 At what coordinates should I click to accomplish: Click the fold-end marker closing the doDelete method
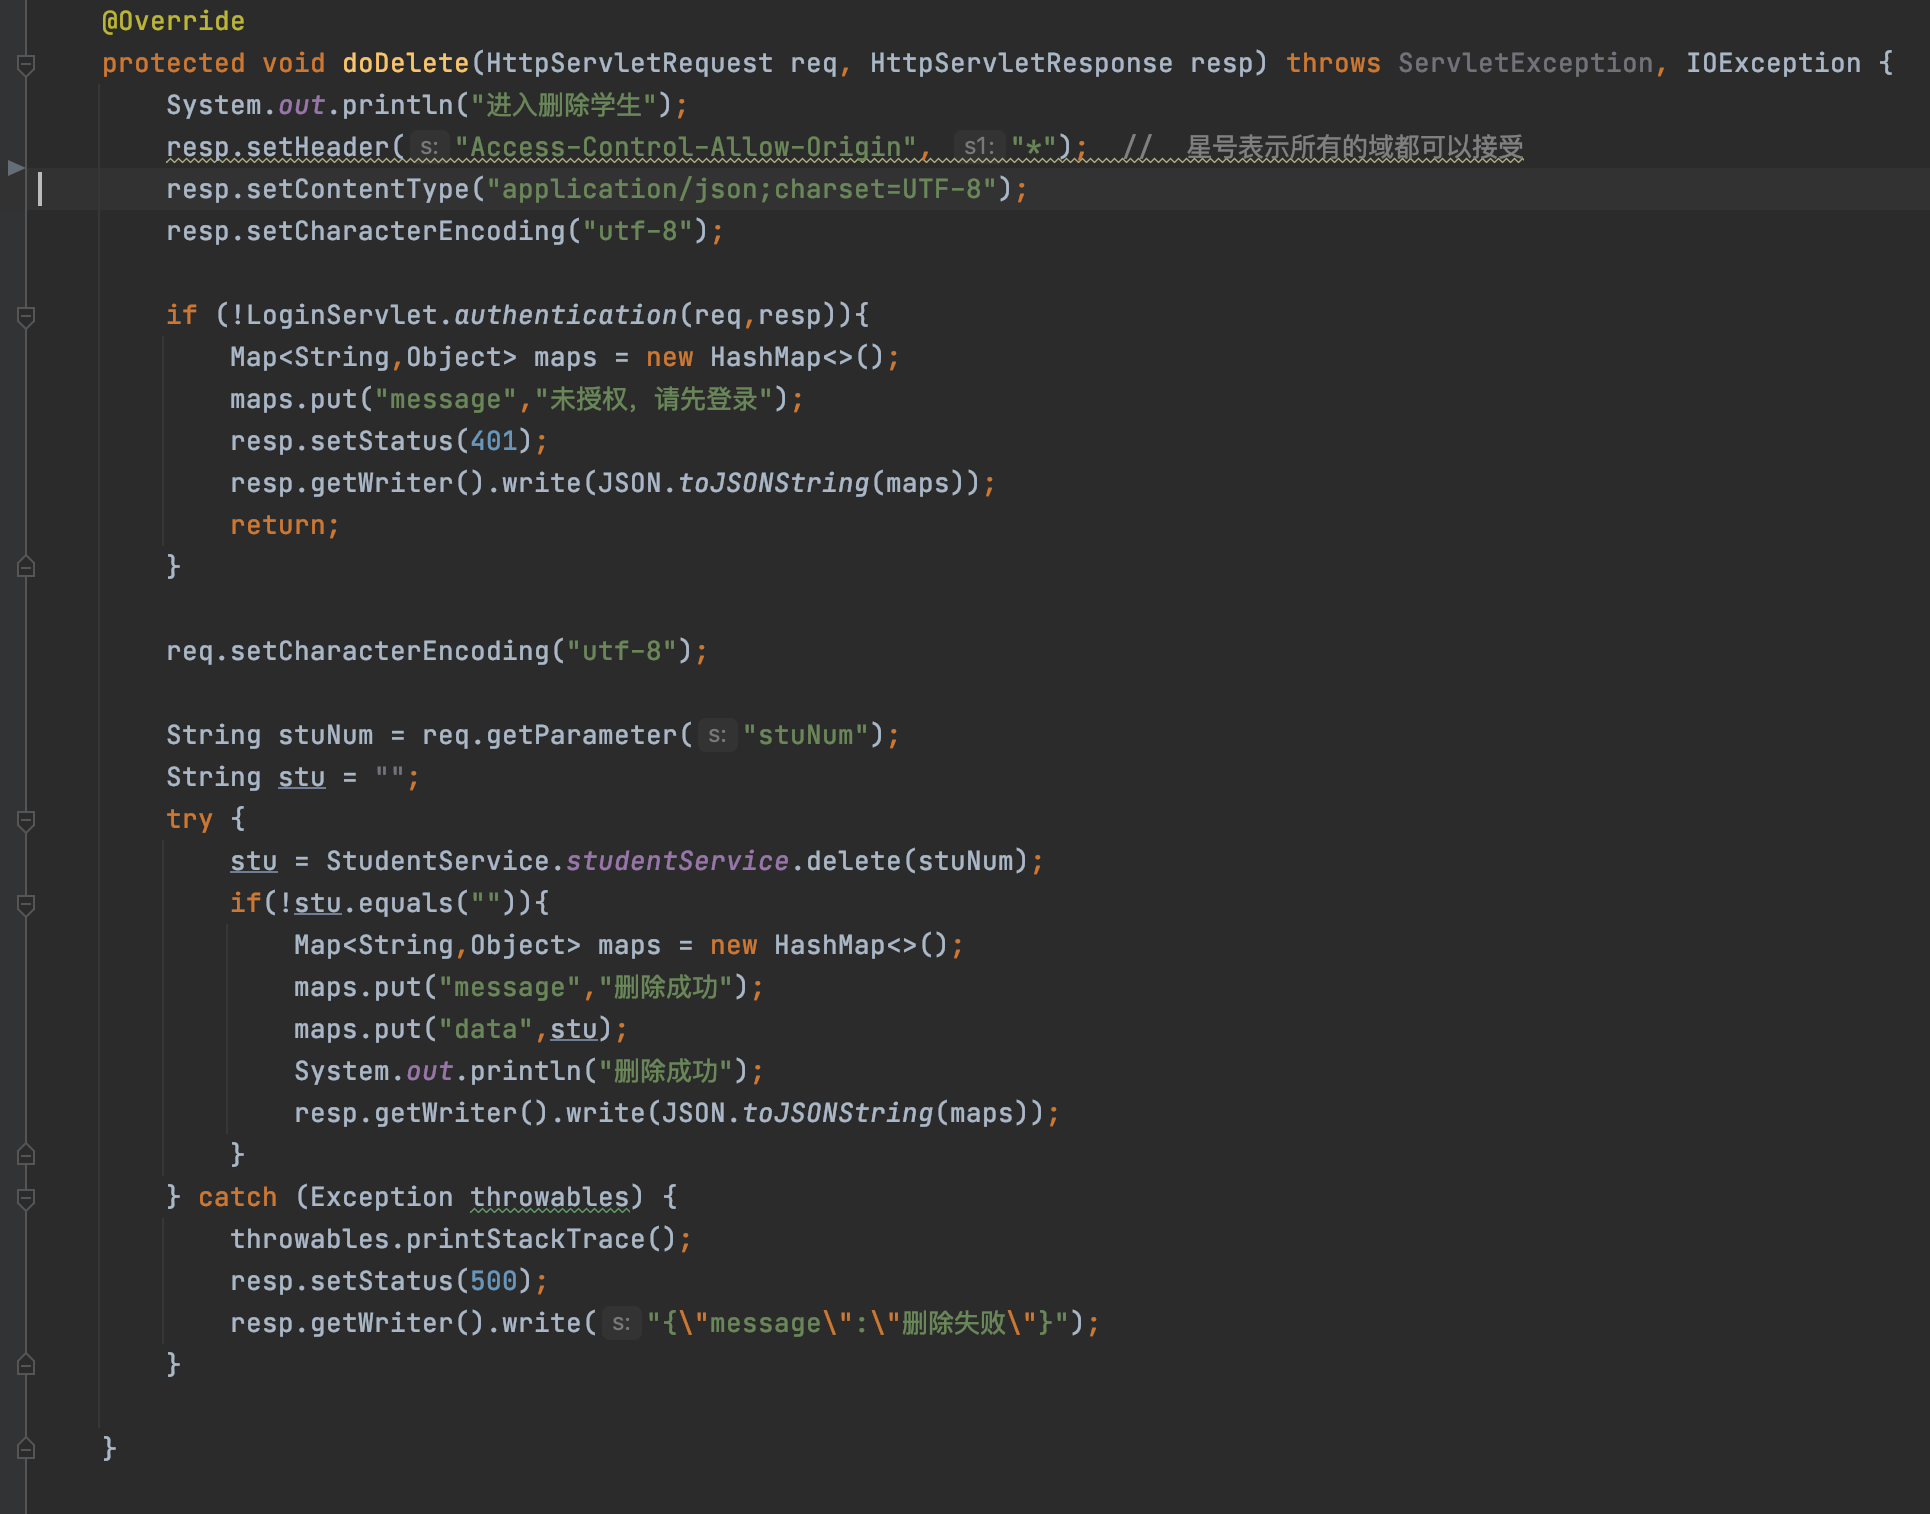(x=27, y=1449)
